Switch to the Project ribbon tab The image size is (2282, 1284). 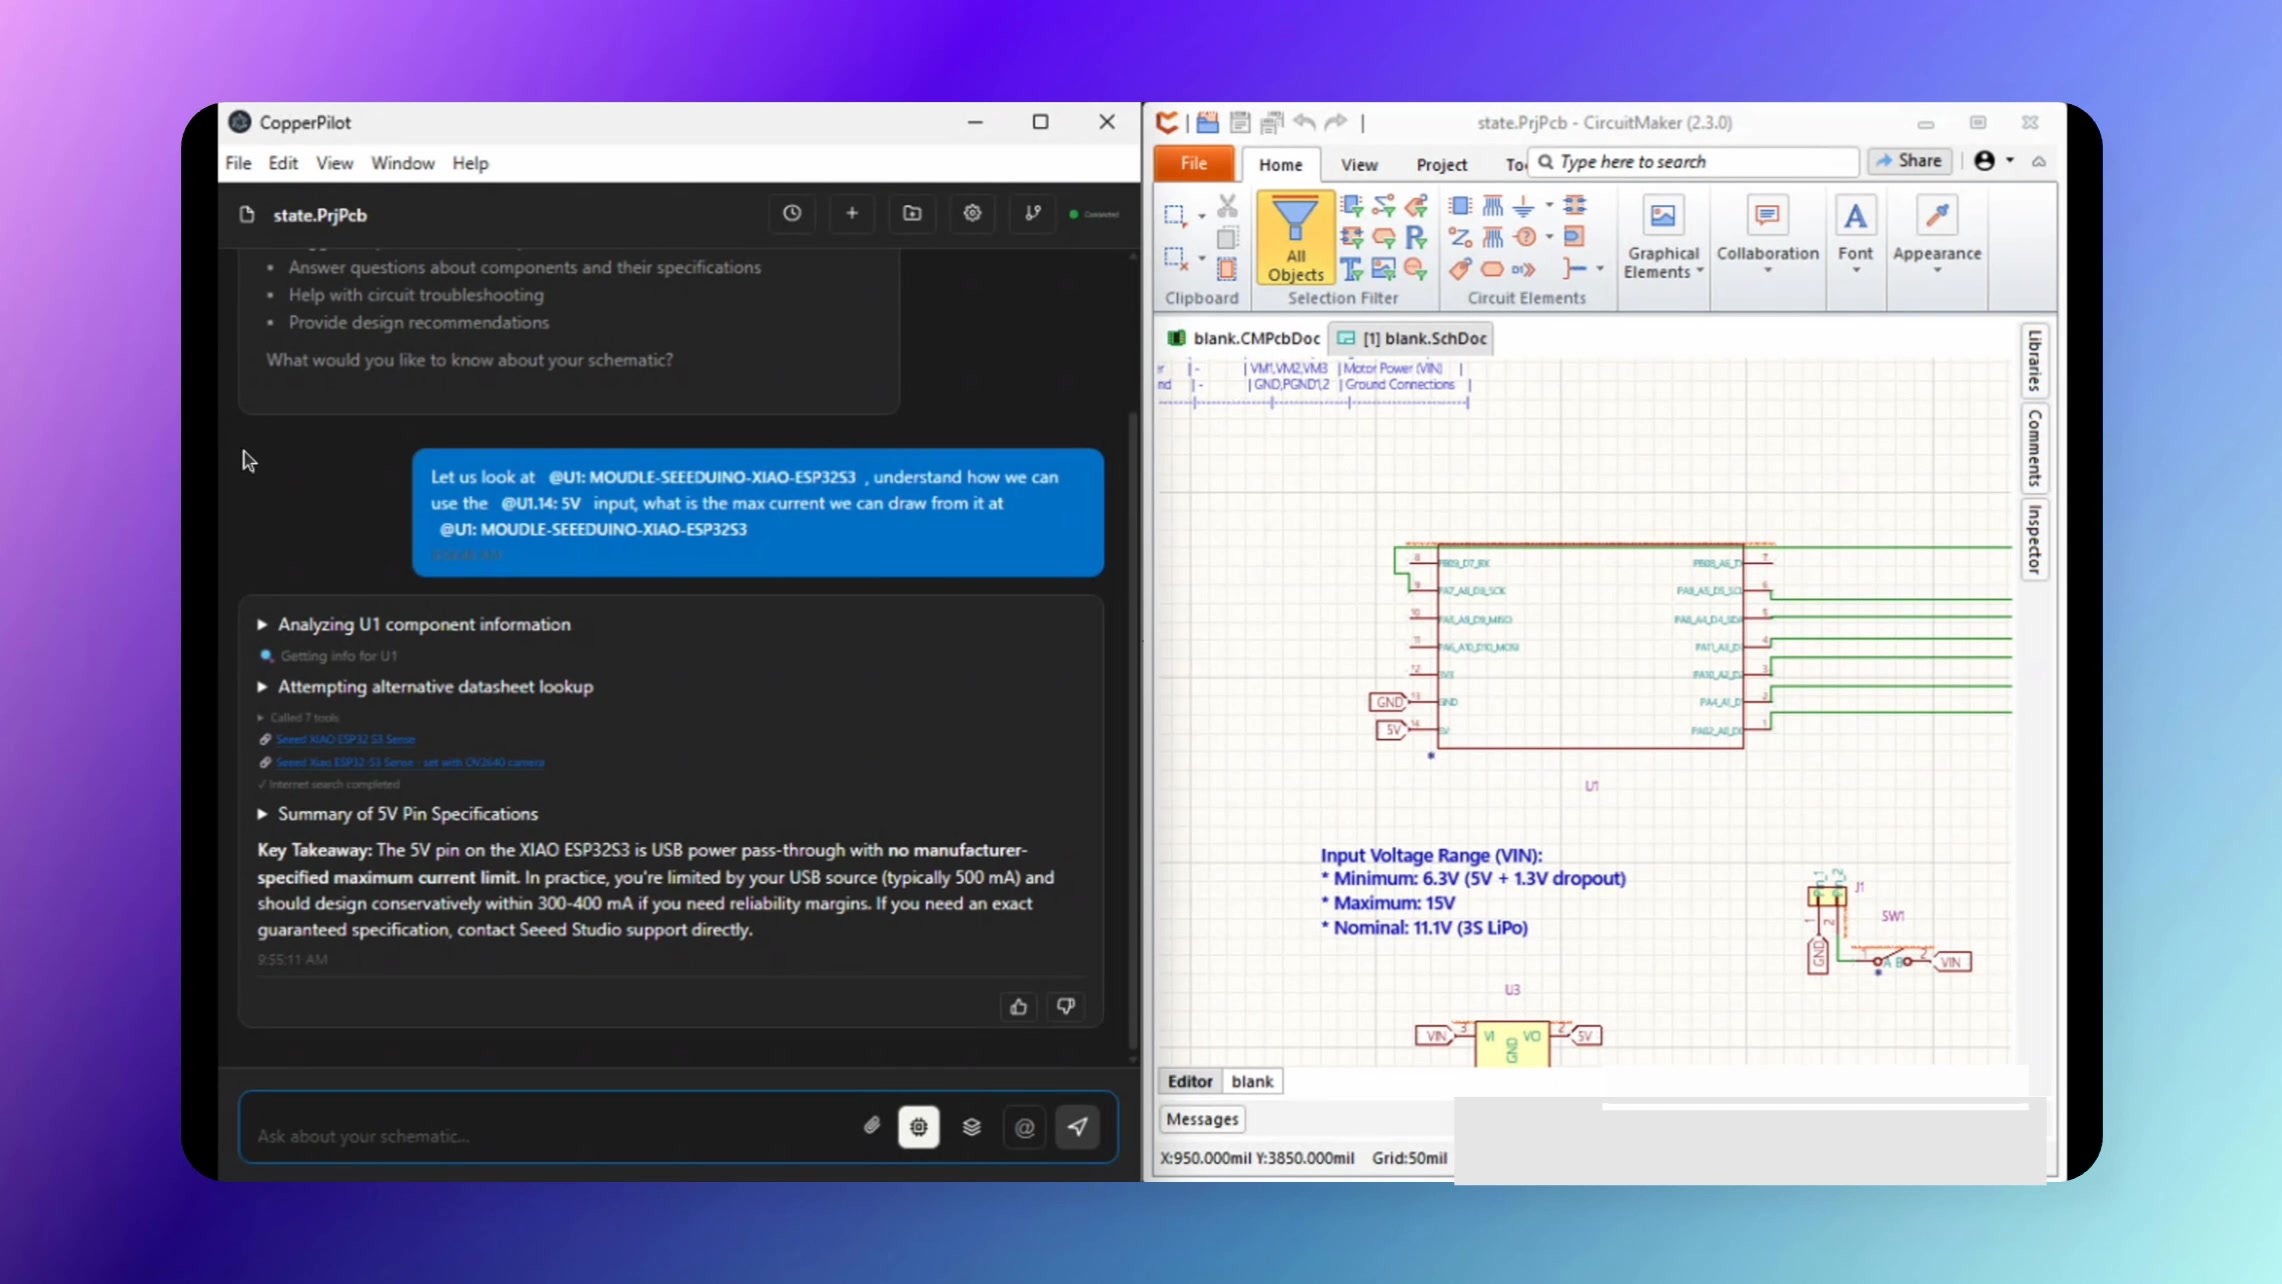click(x=1441, y=164)
